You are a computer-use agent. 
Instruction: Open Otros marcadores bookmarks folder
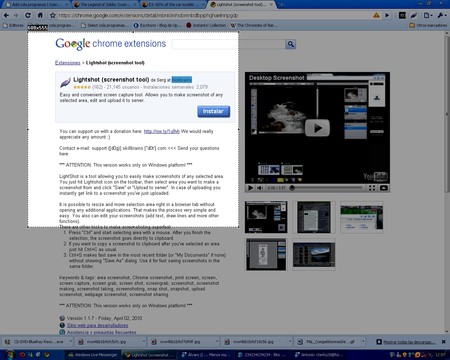tap(428, 25)
